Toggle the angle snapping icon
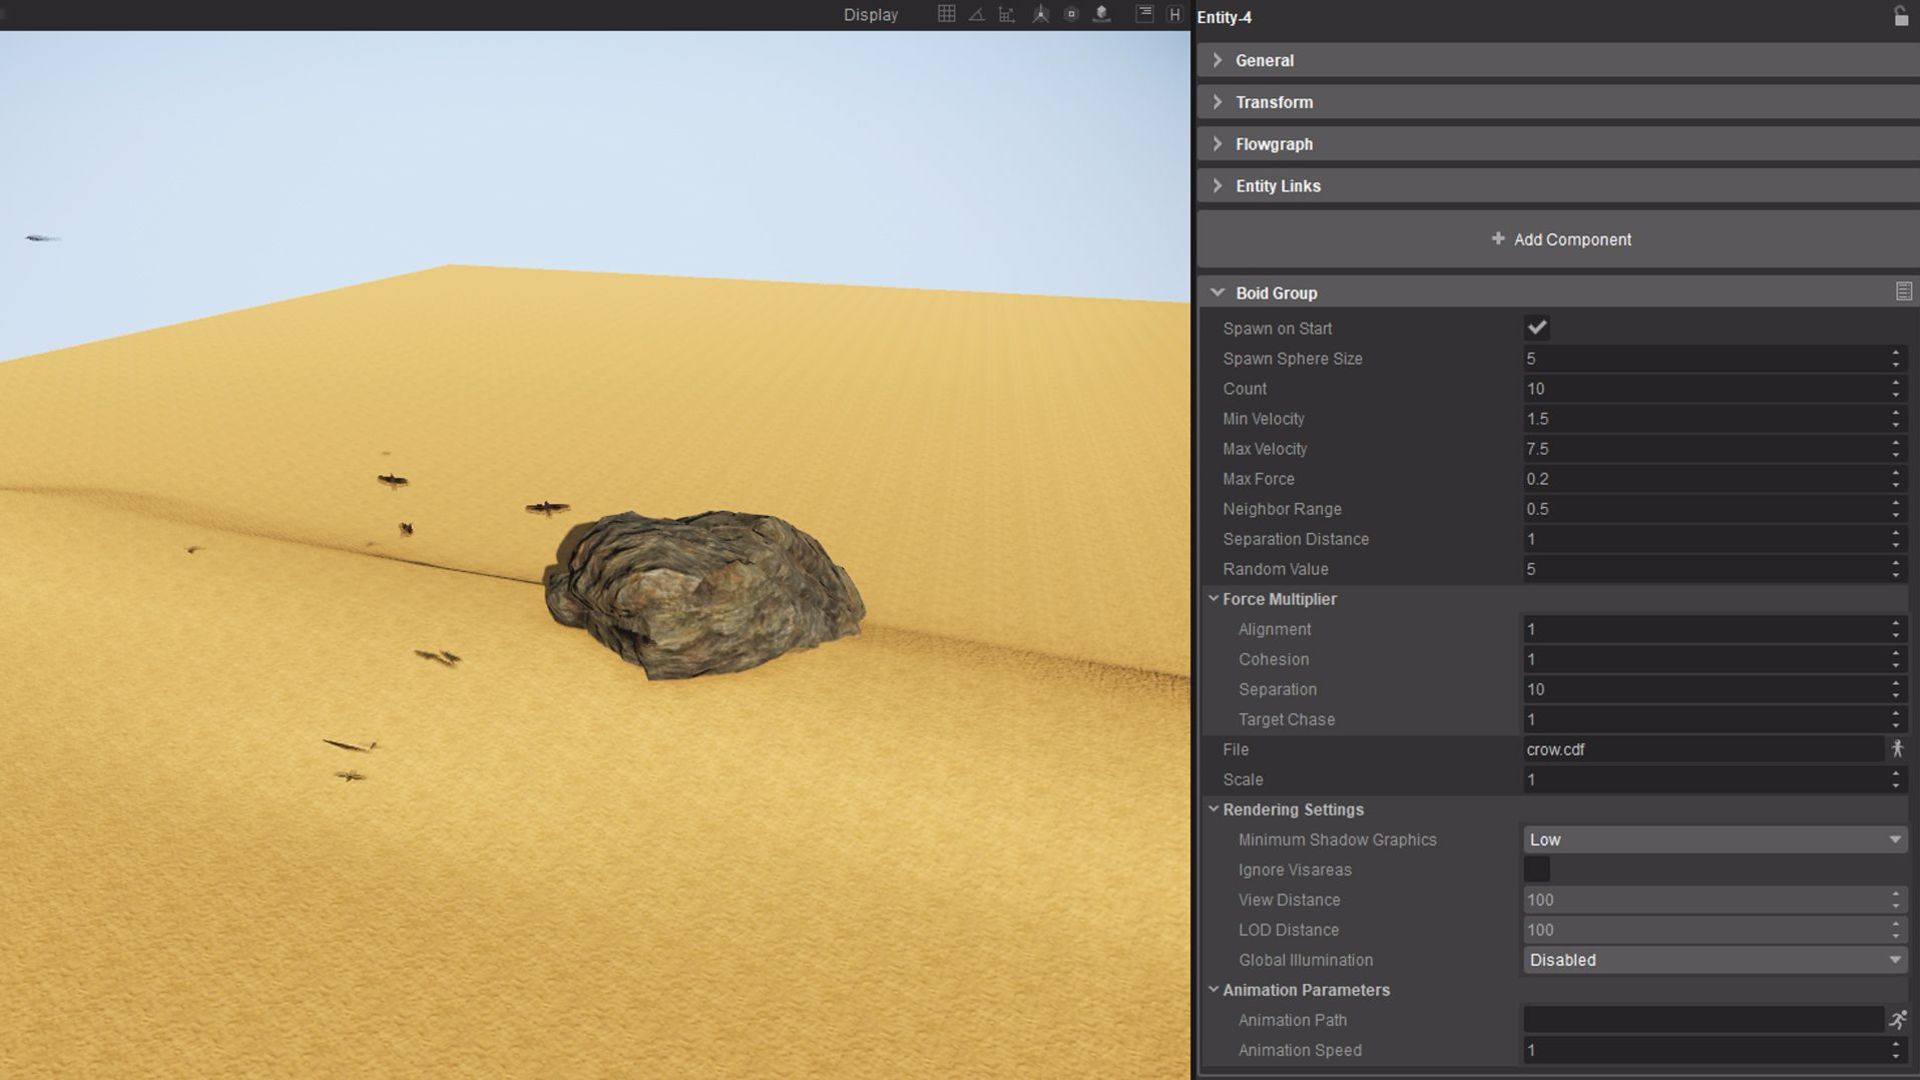The image size is (1920, 1080). tap(975, 14)
